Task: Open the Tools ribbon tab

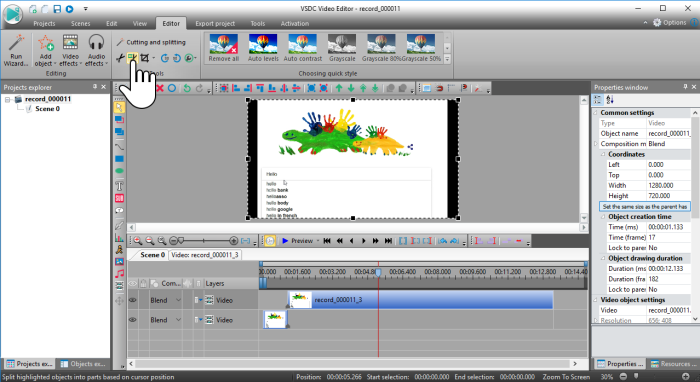Action: (x=258, y=23)
